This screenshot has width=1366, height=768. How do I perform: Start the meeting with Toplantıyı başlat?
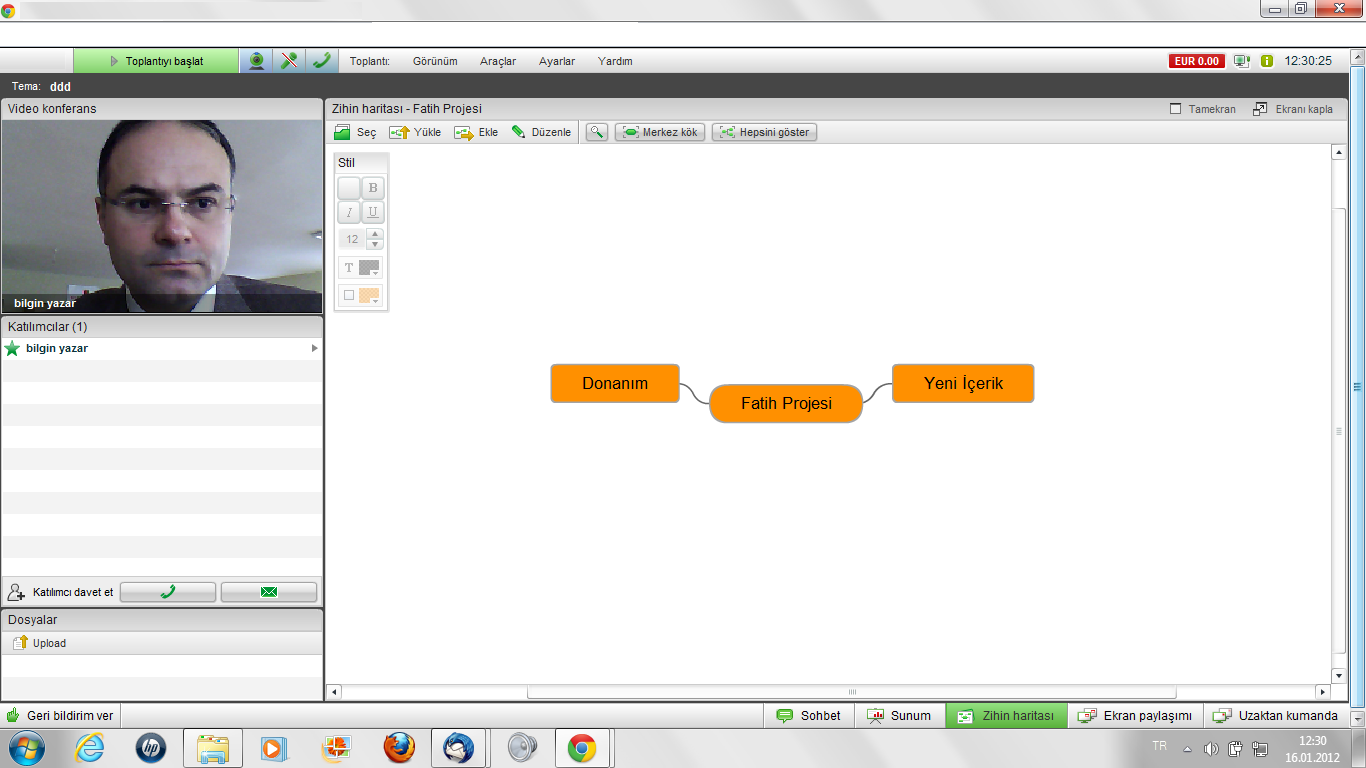[156, 61]
